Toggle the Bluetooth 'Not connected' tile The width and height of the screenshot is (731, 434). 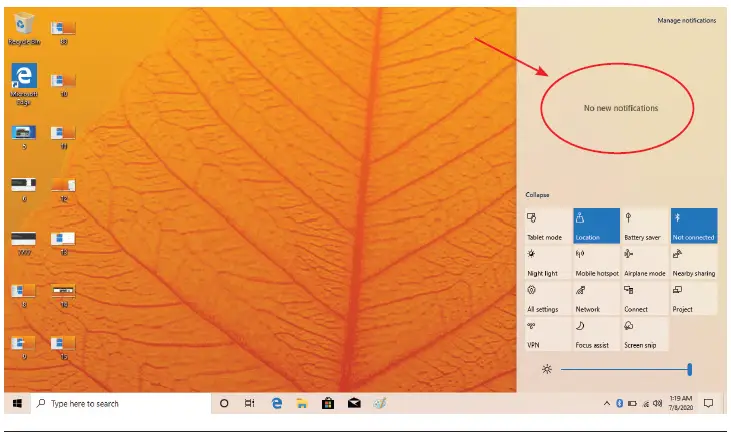tap(694, 226)
